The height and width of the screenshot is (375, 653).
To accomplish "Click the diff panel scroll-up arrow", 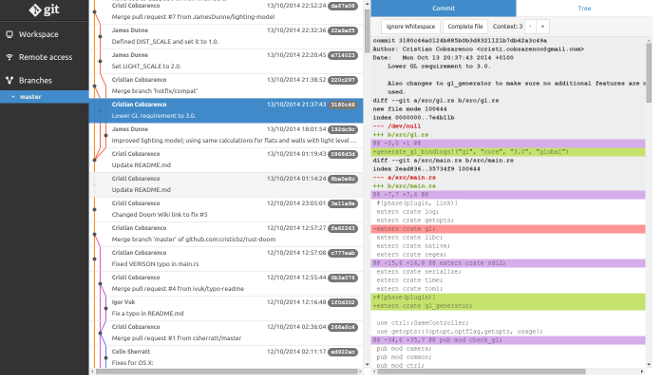I will tap(649, 39).
